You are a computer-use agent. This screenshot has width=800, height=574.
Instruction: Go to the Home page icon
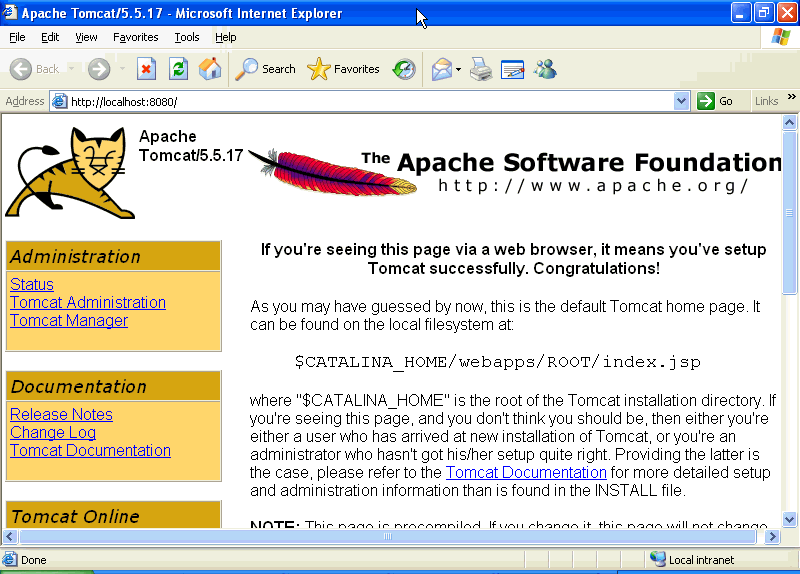(x=210, y=69)
